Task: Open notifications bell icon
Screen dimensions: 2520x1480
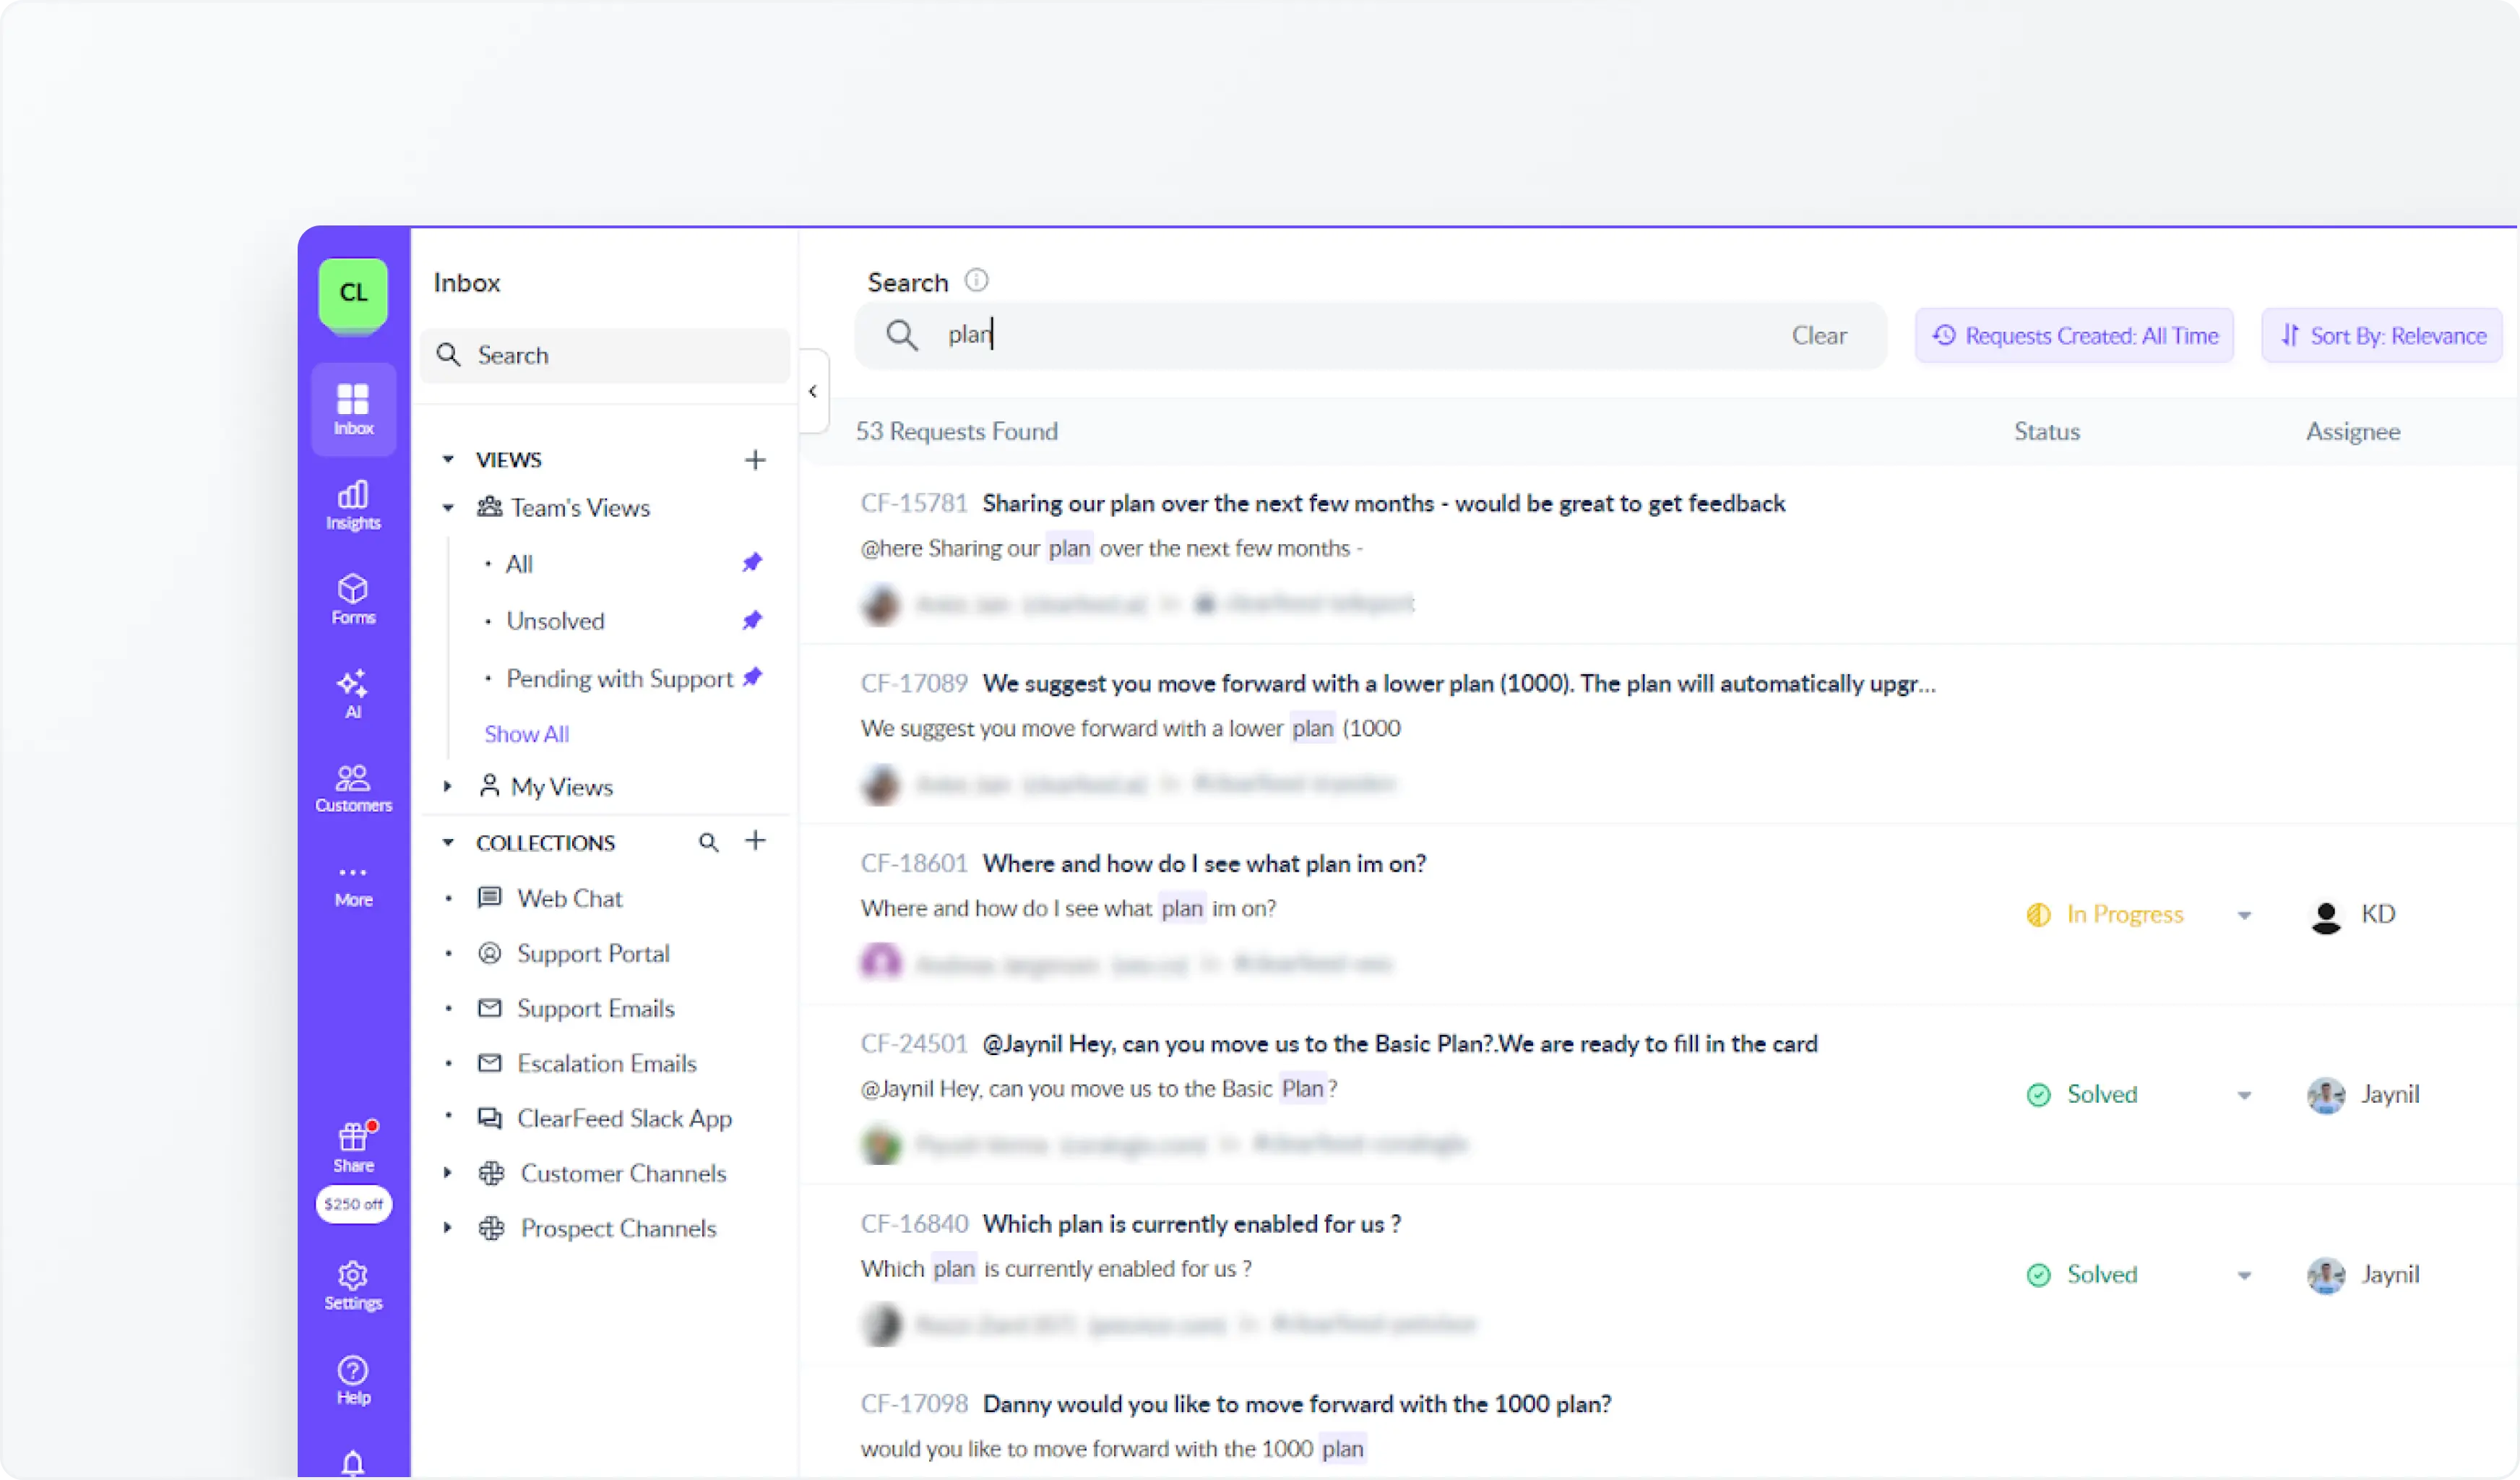Action: [x=353, y=1463]
